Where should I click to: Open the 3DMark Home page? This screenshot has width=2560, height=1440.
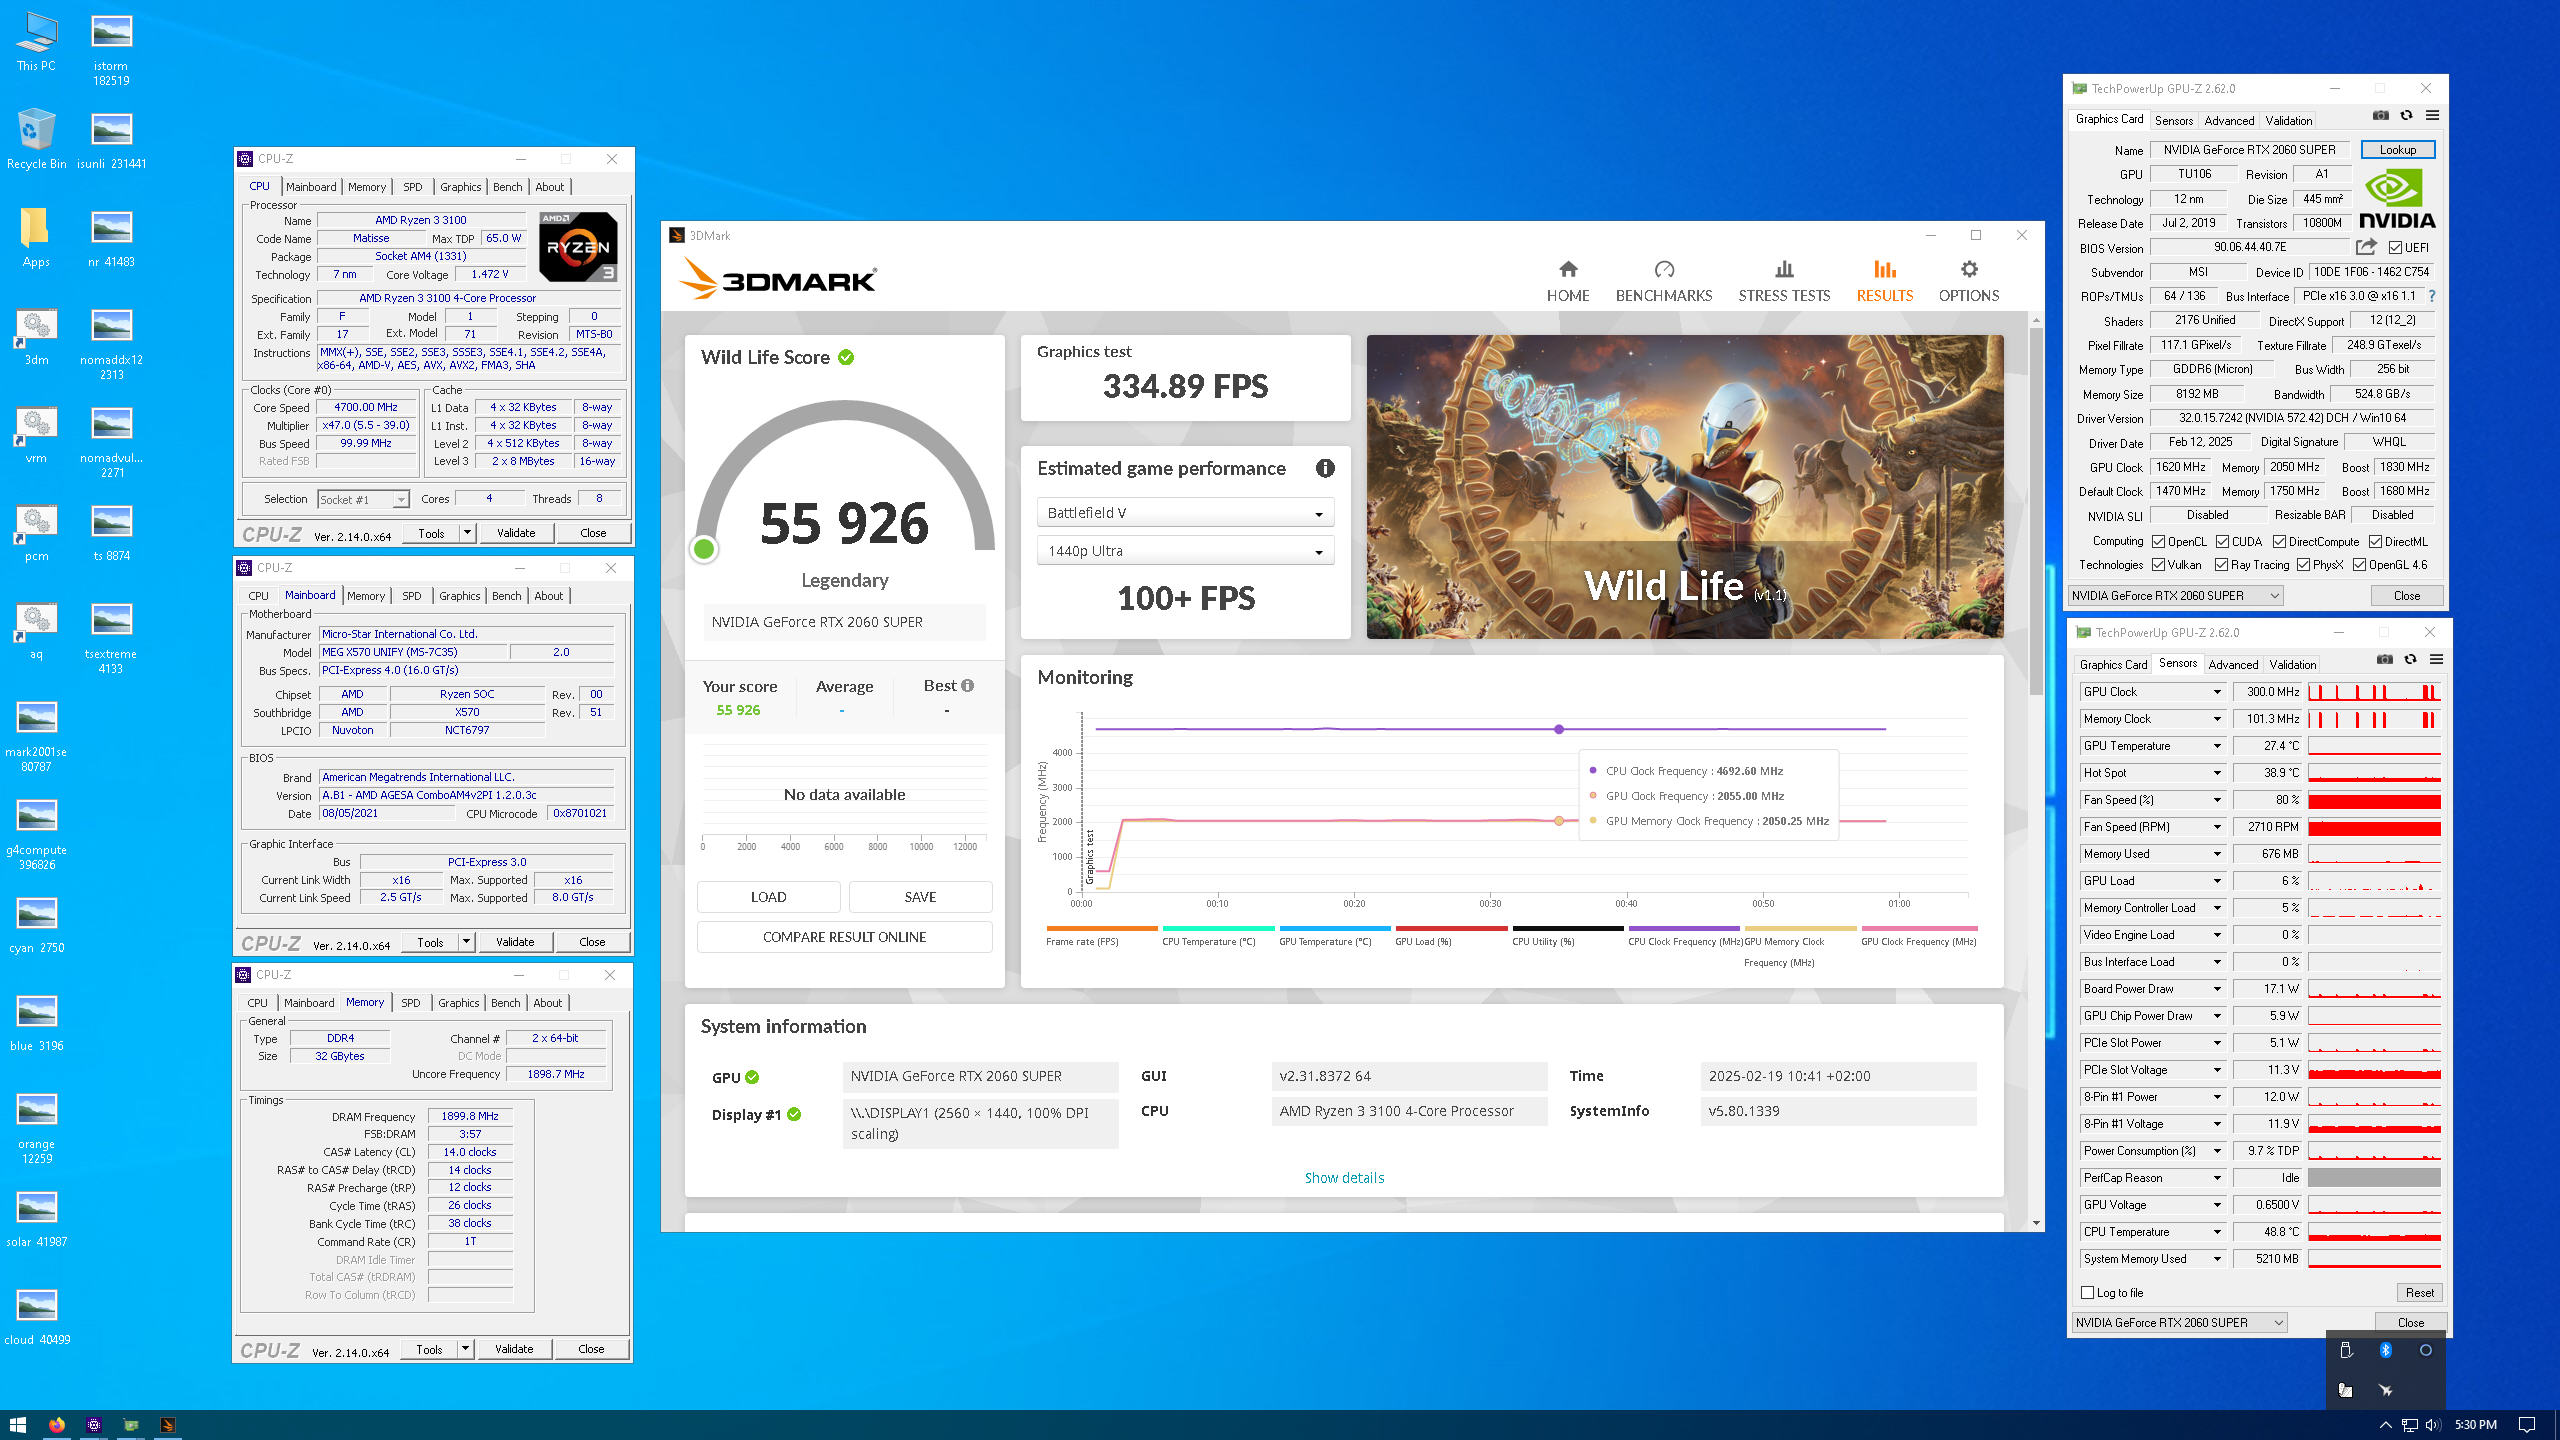coord(1567,281)
